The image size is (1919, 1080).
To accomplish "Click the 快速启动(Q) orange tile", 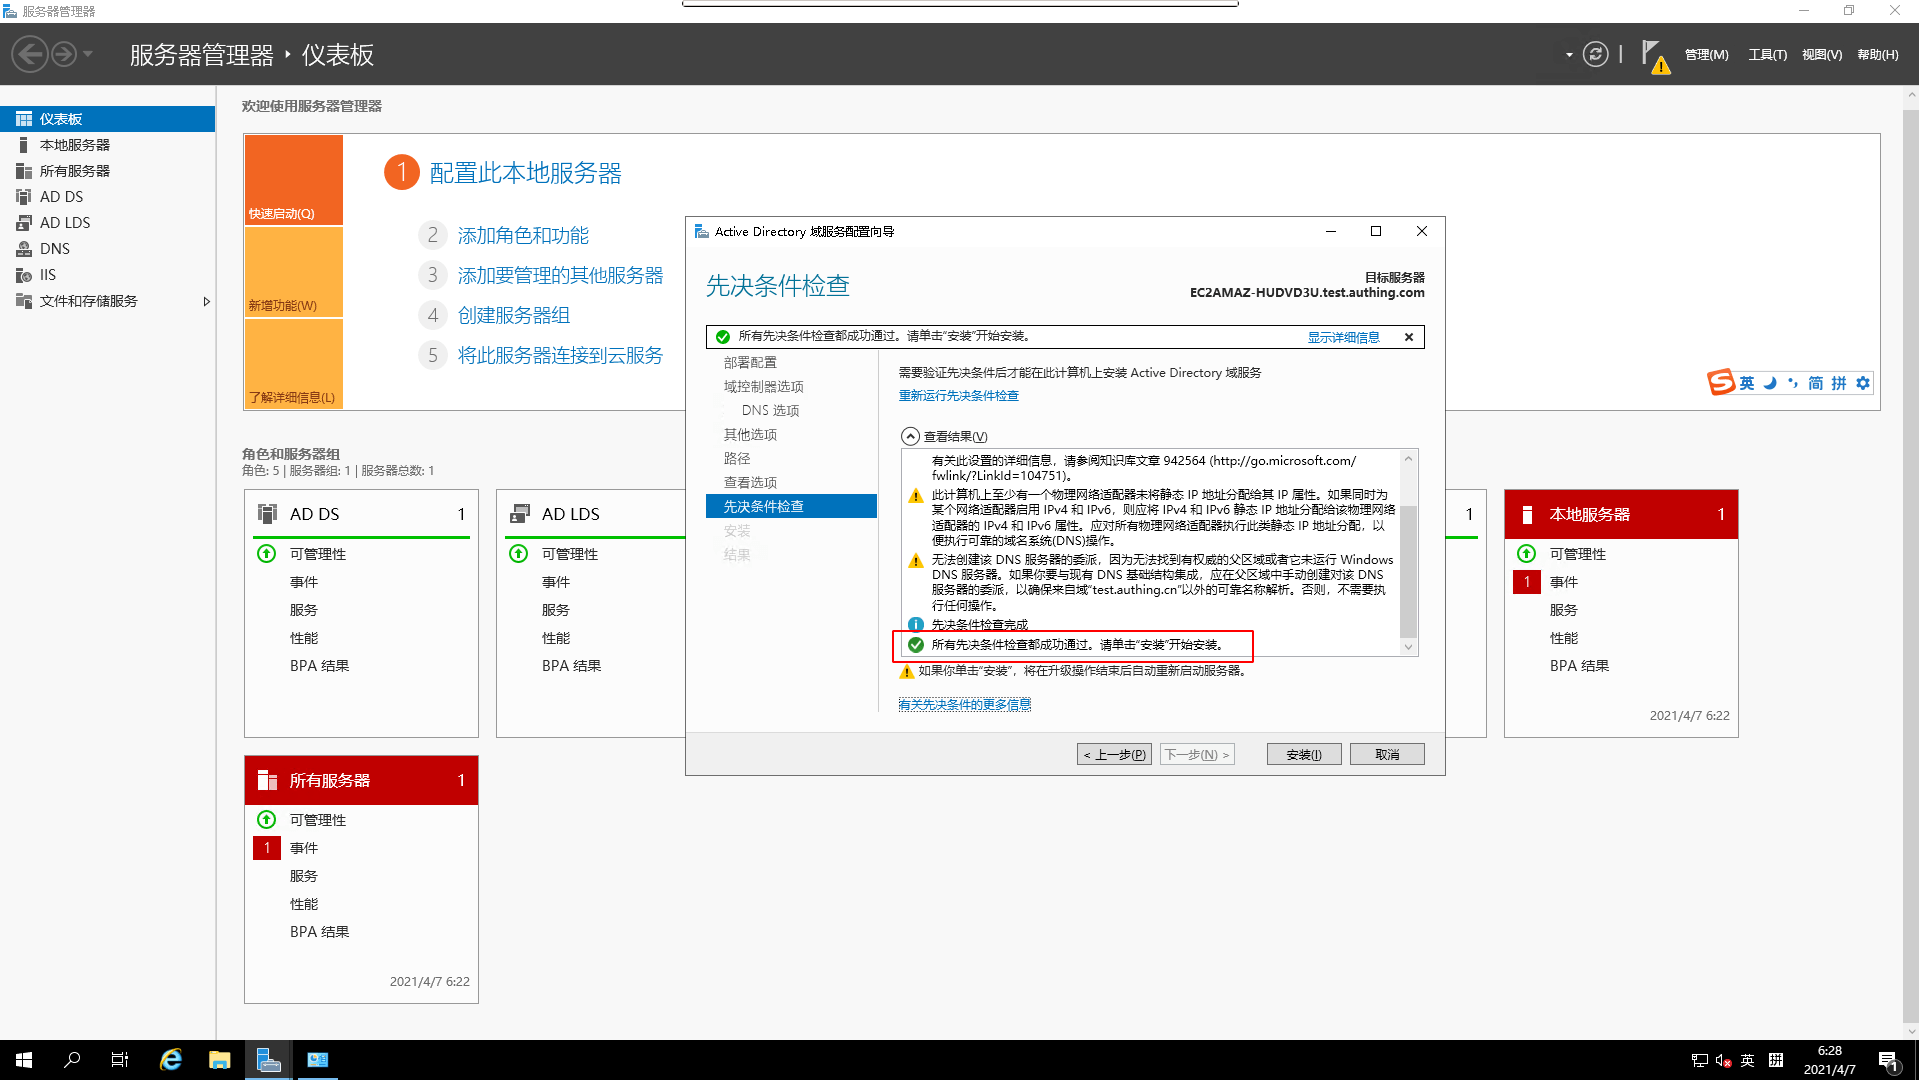I will pyautogui.click(x=294, y=180).
